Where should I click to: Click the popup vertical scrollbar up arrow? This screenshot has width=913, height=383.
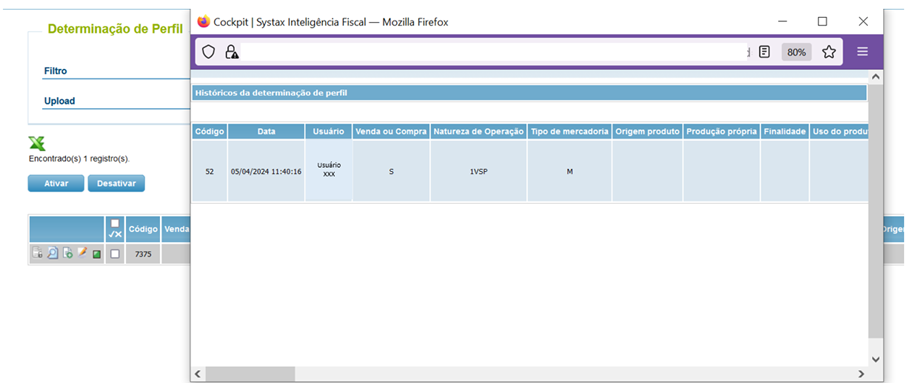[875, 77]
